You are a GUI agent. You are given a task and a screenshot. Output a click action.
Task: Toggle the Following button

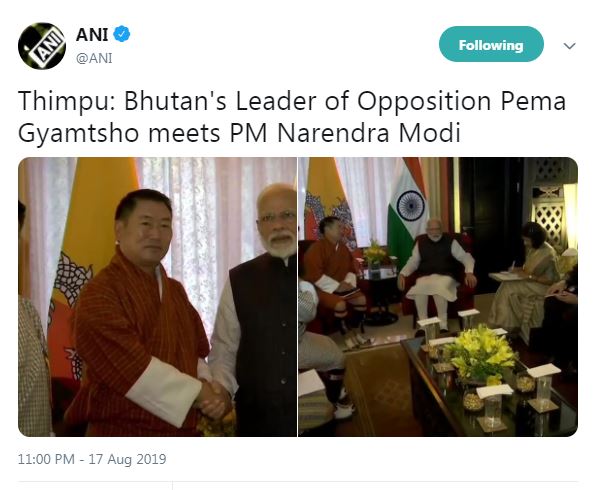[x=491, y=45]
